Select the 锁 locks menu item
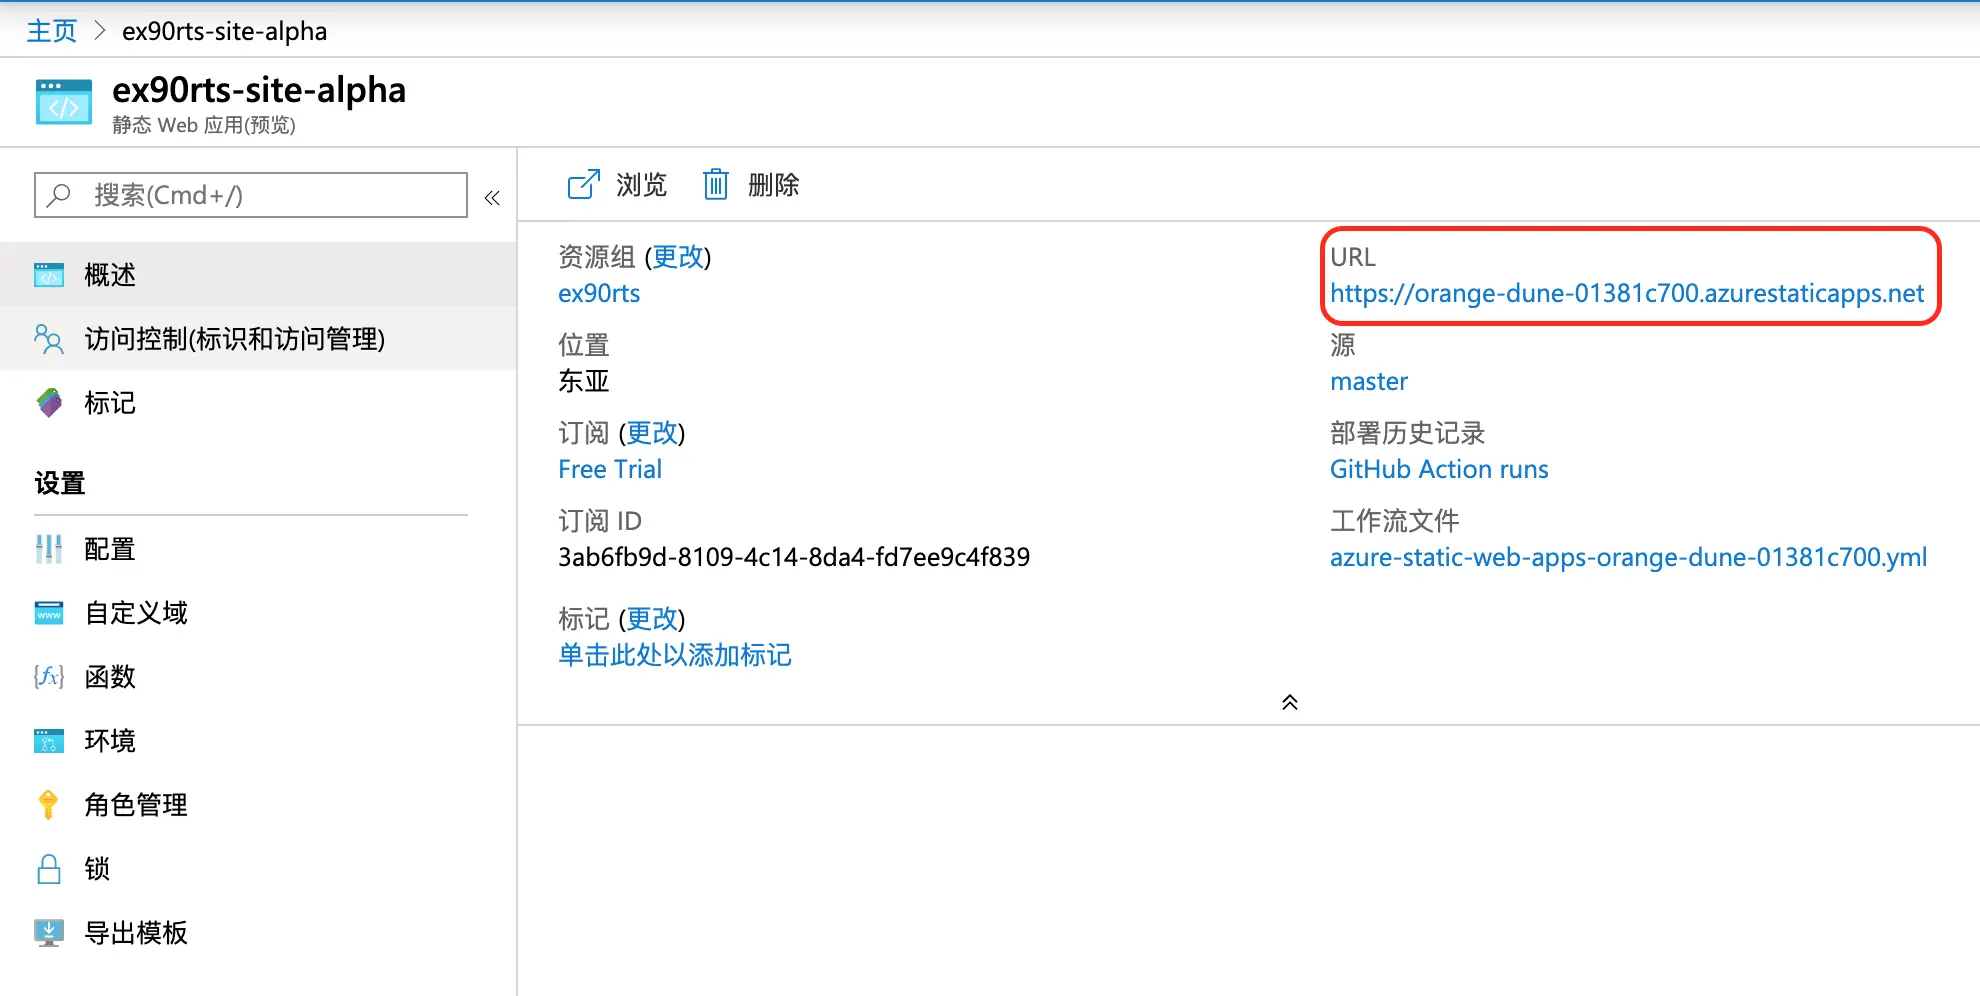Screen dimensions: 1980x996 click(258, 869)
